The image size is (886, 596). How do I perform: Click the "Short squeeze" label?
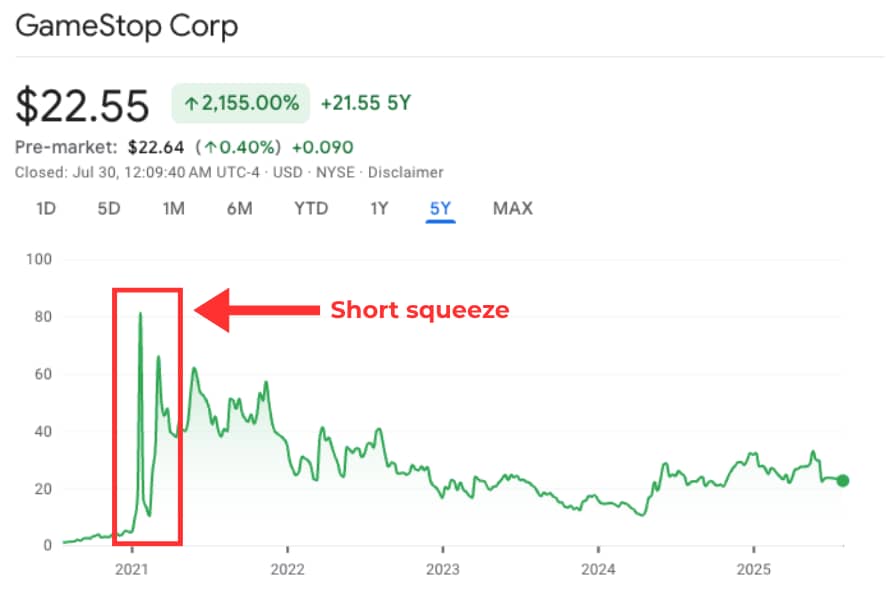tap(420, 310)
